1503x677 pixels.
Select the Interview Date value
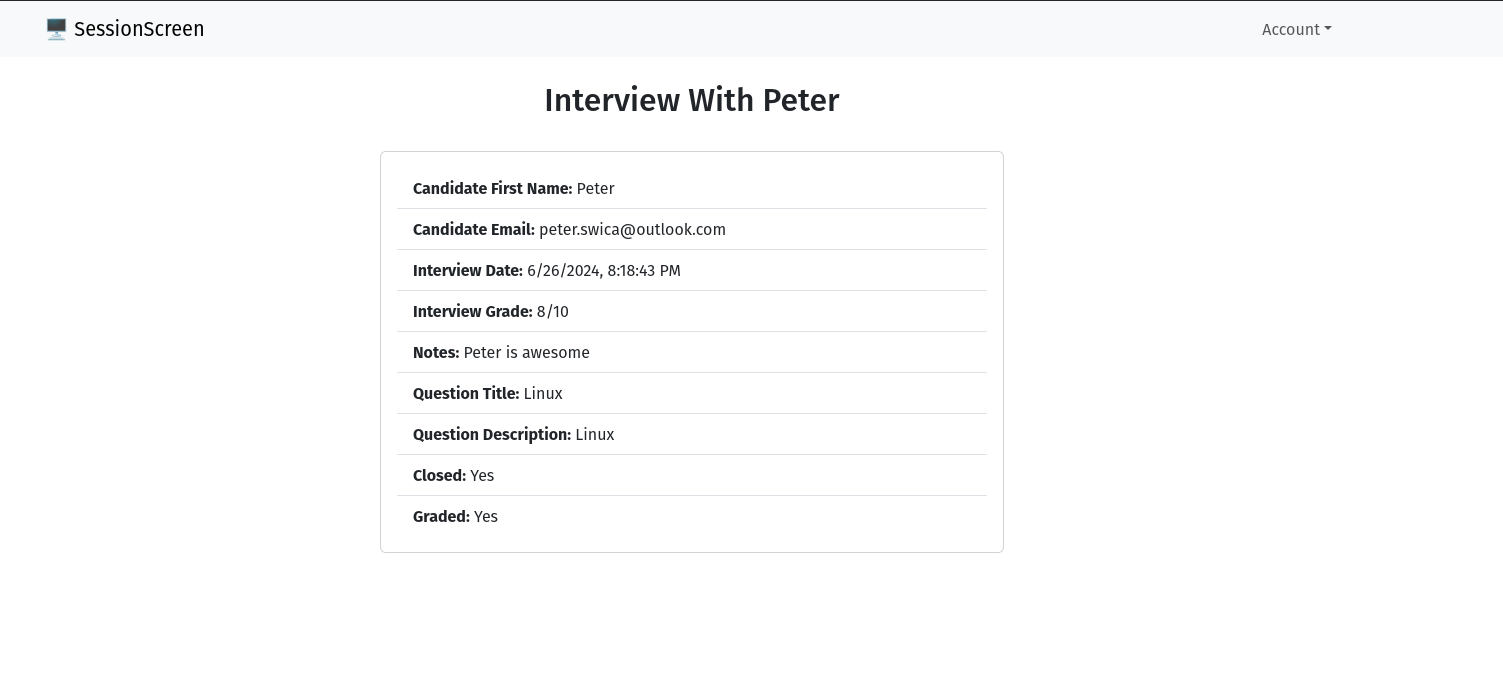click(604, 271)
